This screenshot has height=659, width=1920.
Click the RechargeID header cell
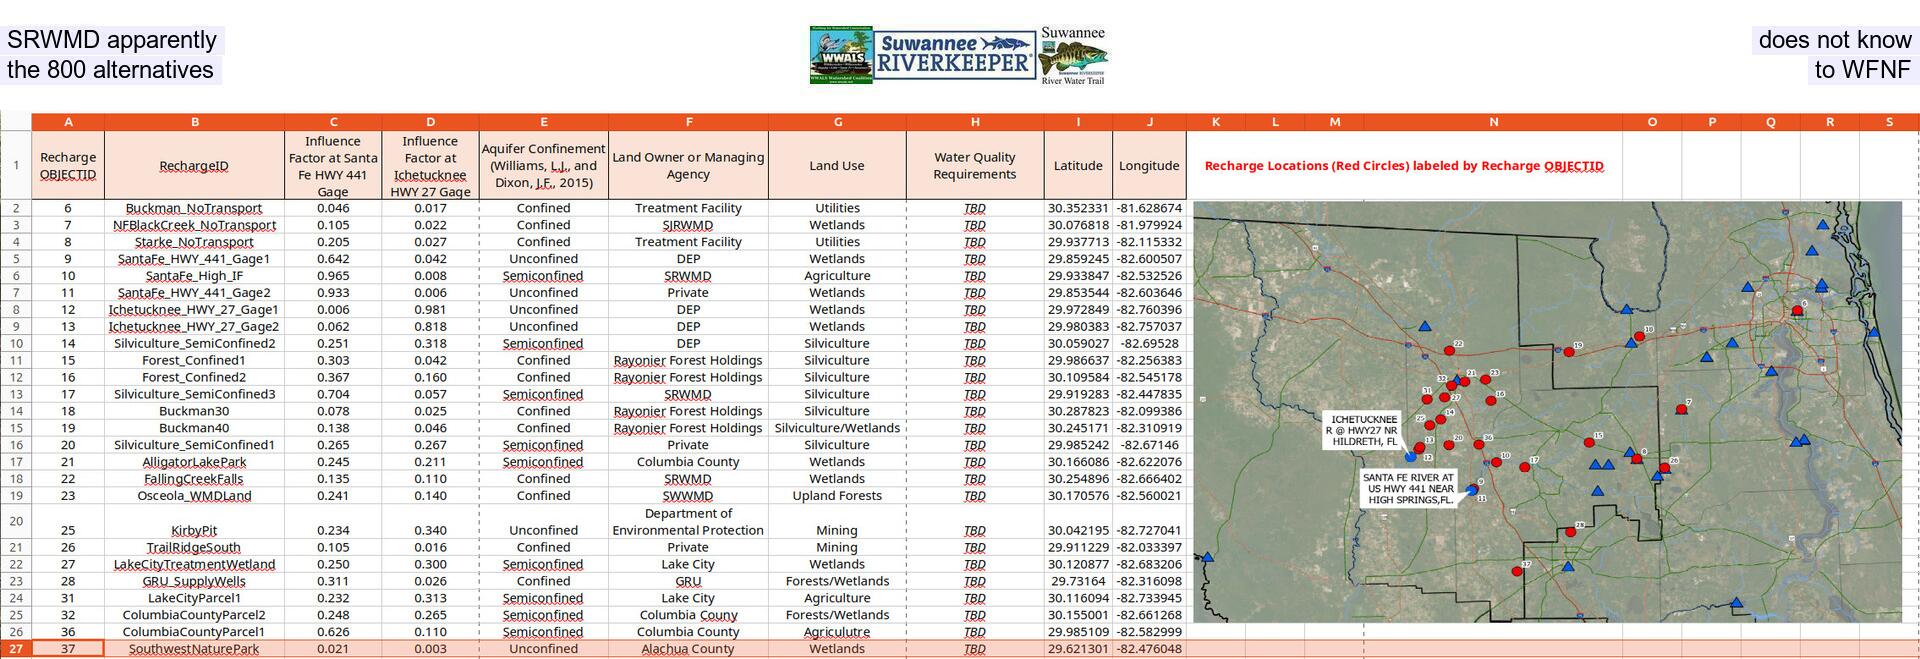(194, 166)
